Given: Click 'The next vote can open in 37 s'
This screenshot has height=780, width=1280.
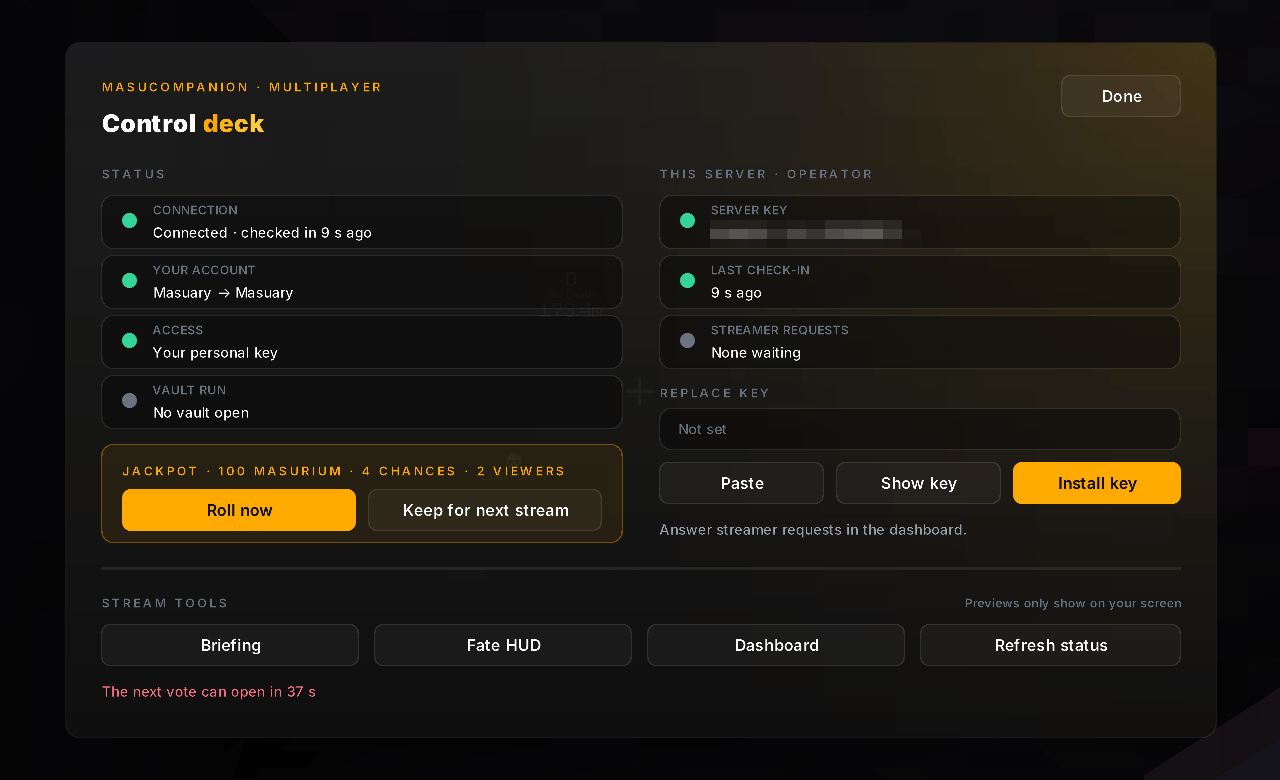Looking at the screenshot, I should click(x=209, y=692).
